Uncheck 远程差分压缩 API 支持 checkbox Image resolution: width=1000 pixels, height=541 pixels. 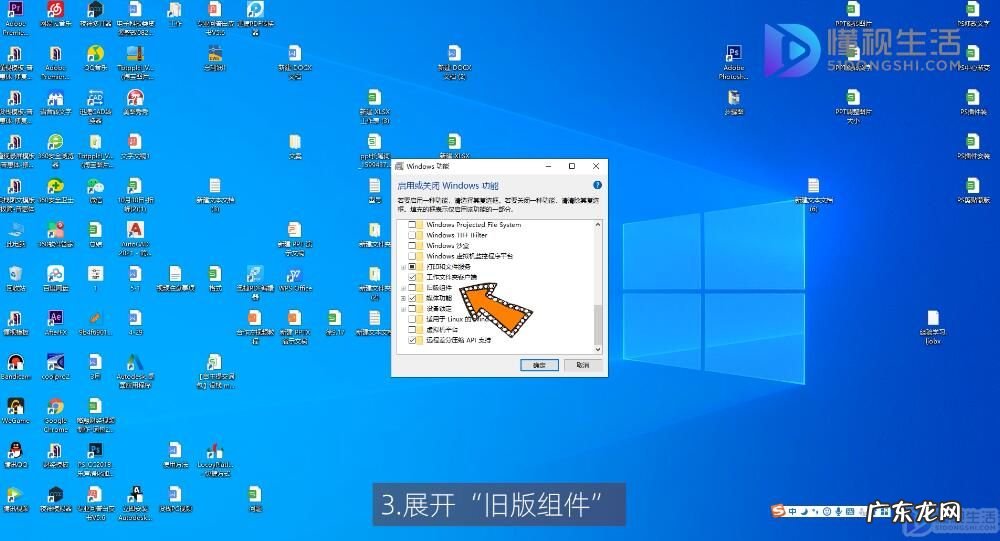412,340
